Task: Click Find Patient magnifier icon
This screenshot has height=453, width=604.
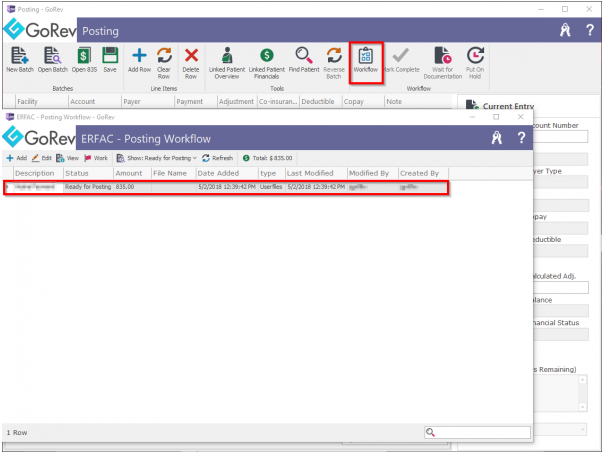Action: pos(304,55)
